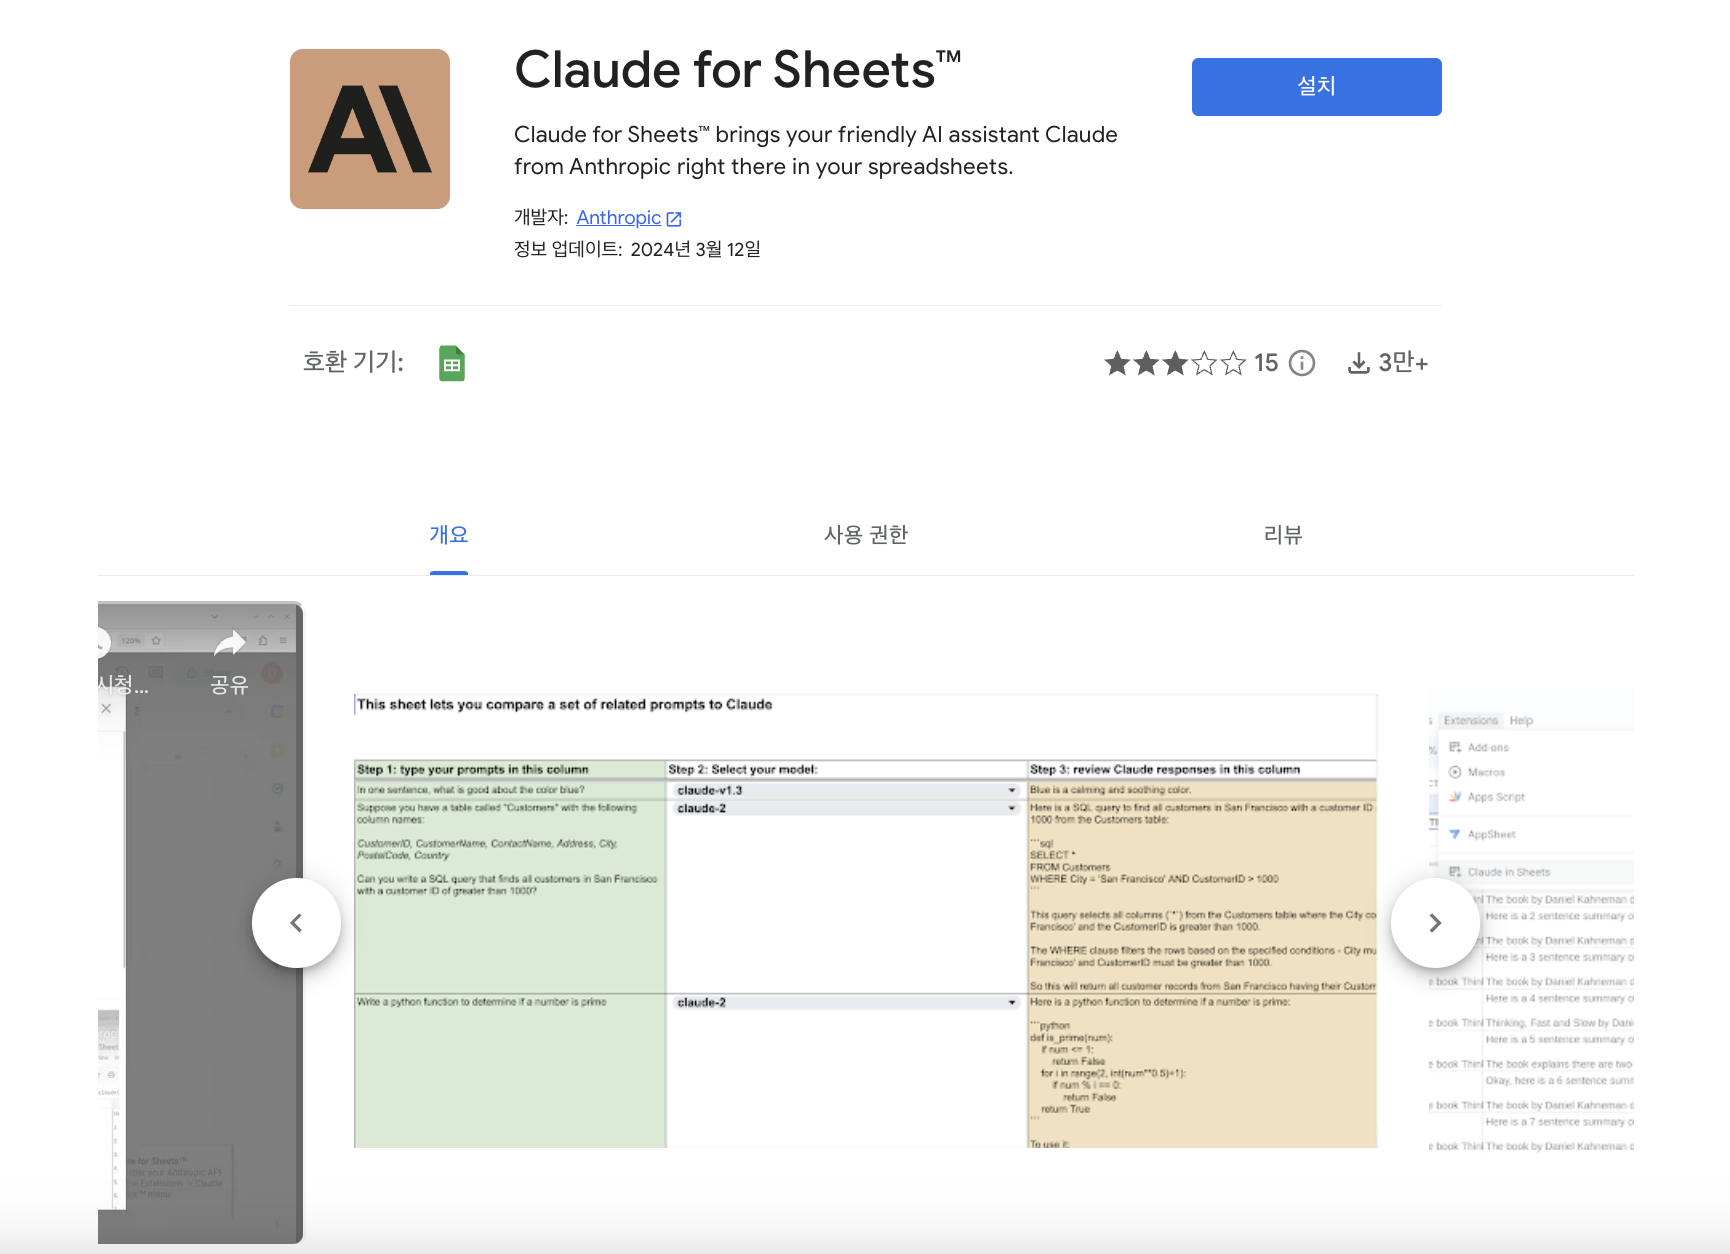The image size is (1730, 1254).
Task: Click the AppSheet icon in the menu screenshot
Action: tap(1456, 834)
